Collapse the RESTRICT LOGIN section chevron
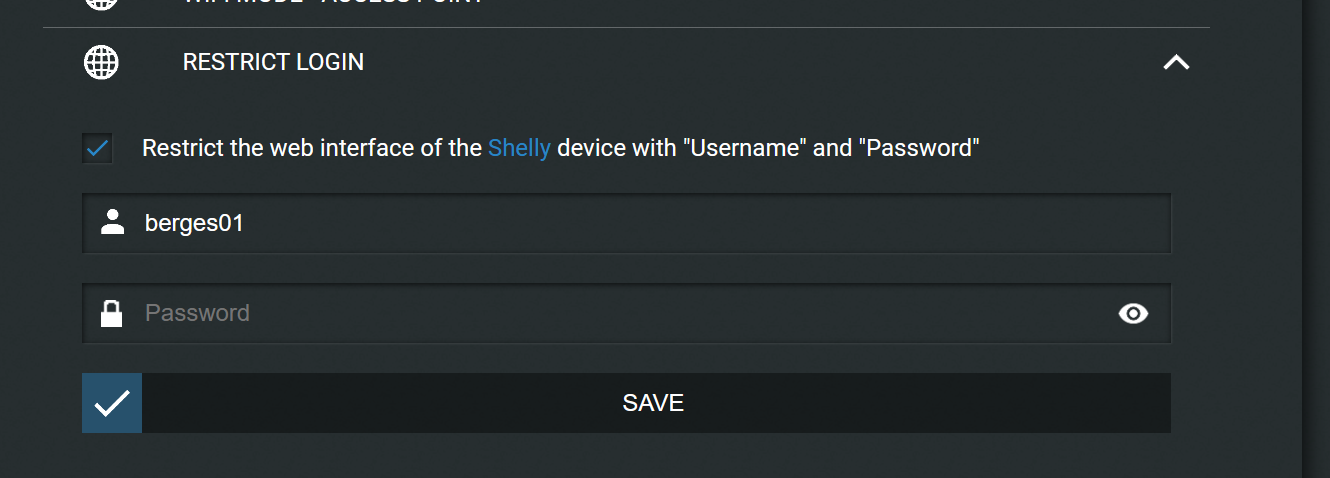 (1176, 62)
